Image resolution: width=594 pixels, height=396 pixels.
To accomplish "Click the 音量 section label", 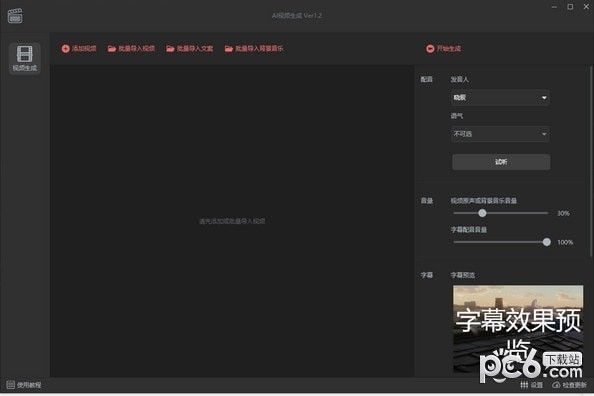I will pos(427,200).
